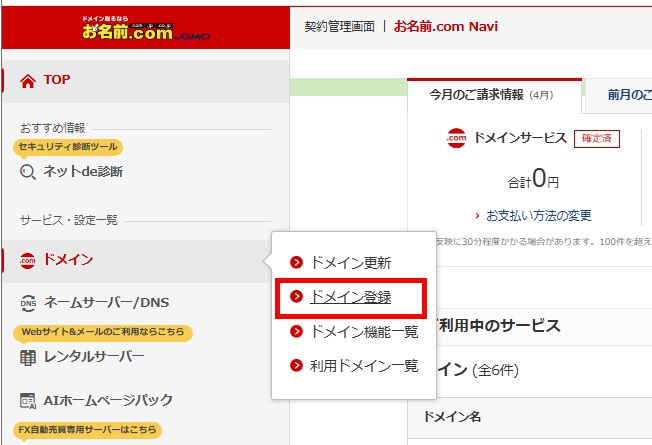This screenshot has width=652, height=445.
Task: Click the AIホームページパック icon
Action: (28, 401)
